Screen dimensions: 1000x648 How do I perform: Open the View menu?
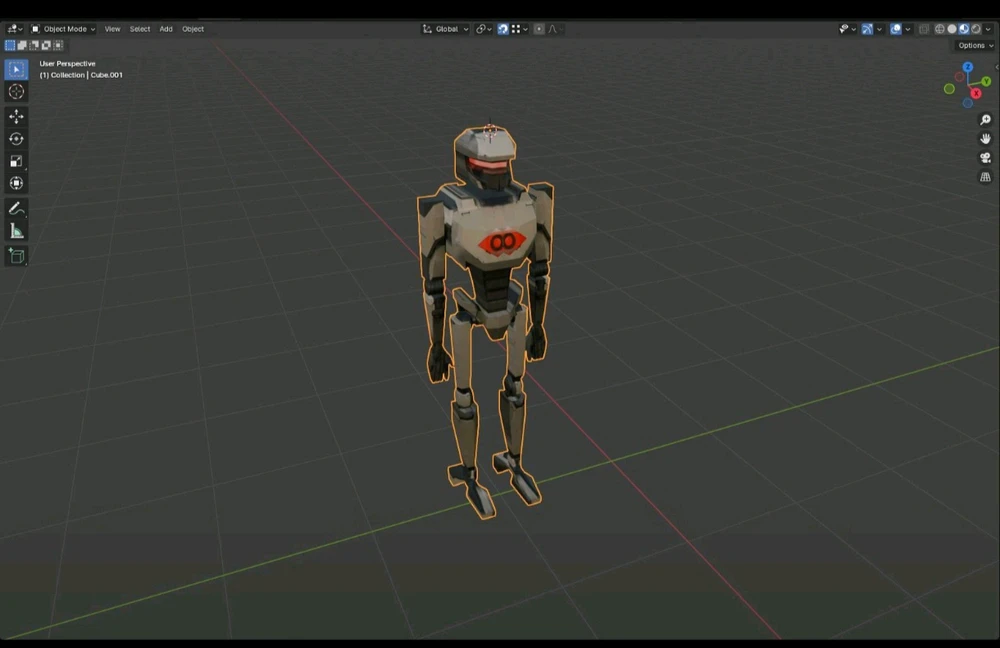click(x=112, y=29)
